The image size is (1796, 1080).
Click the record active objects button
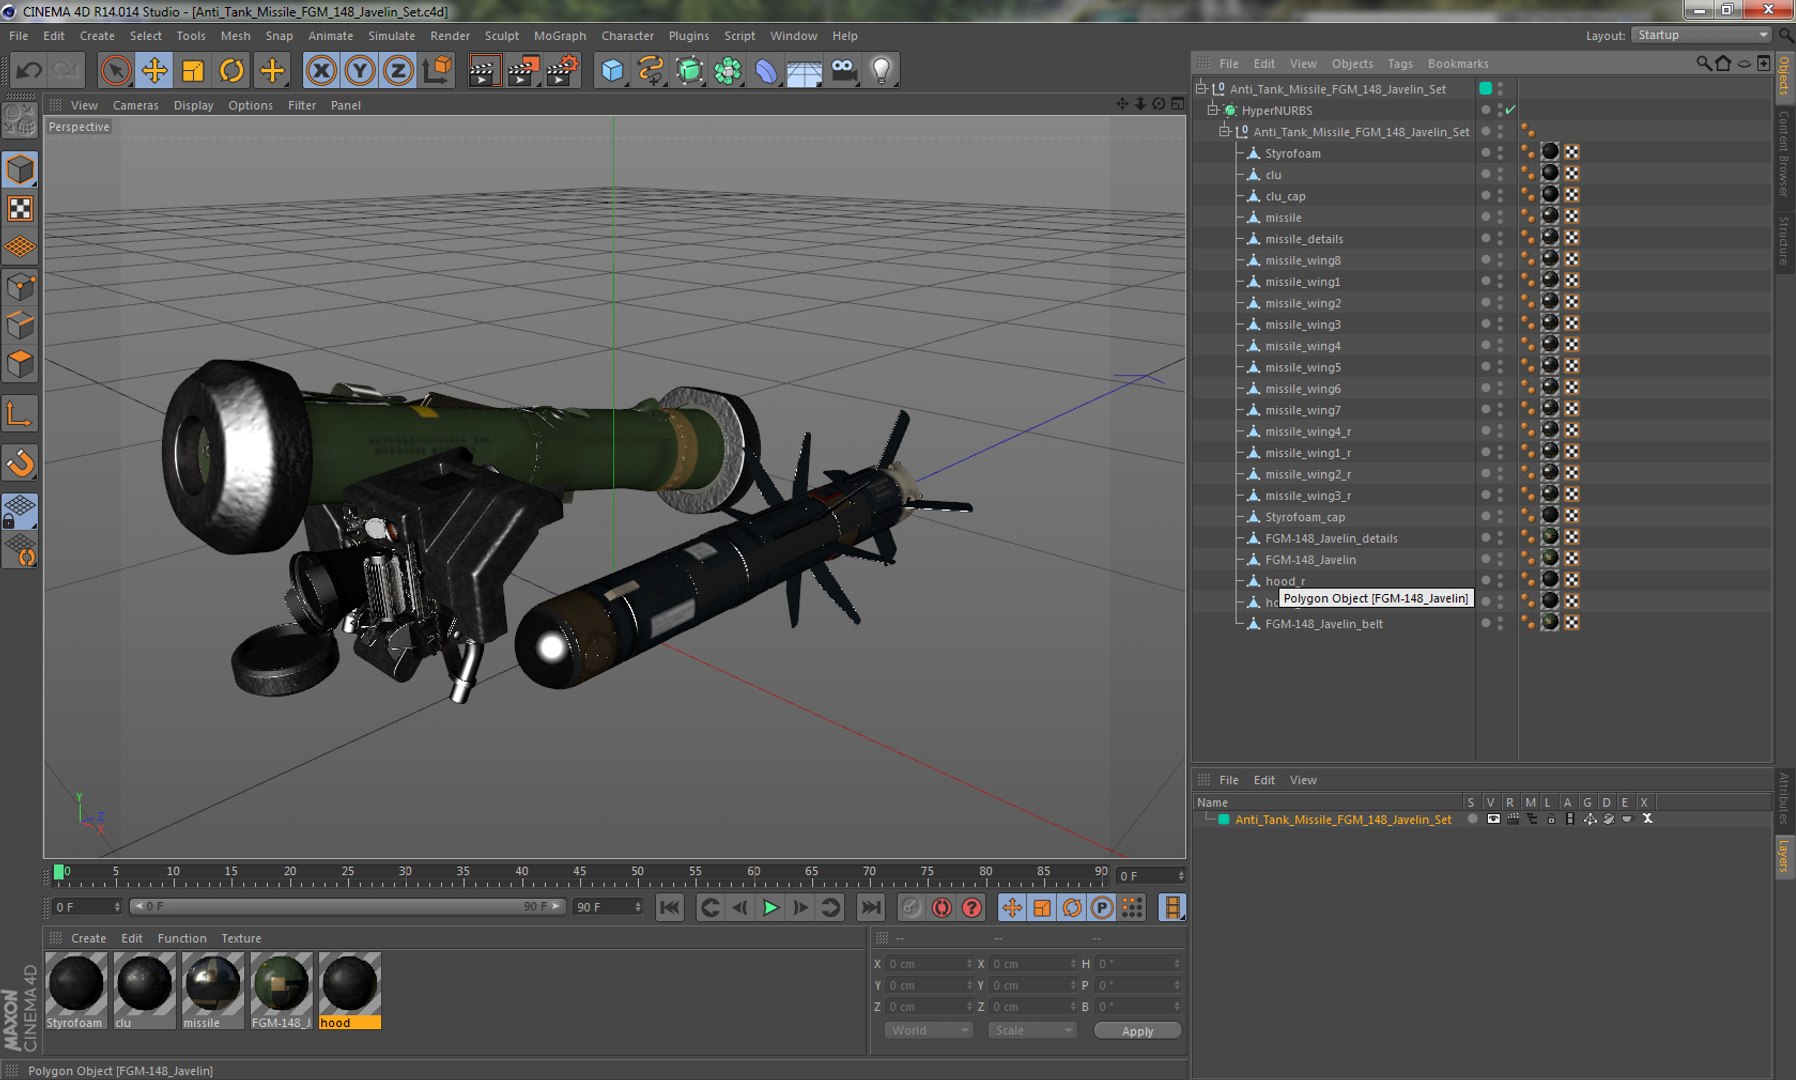911,907
